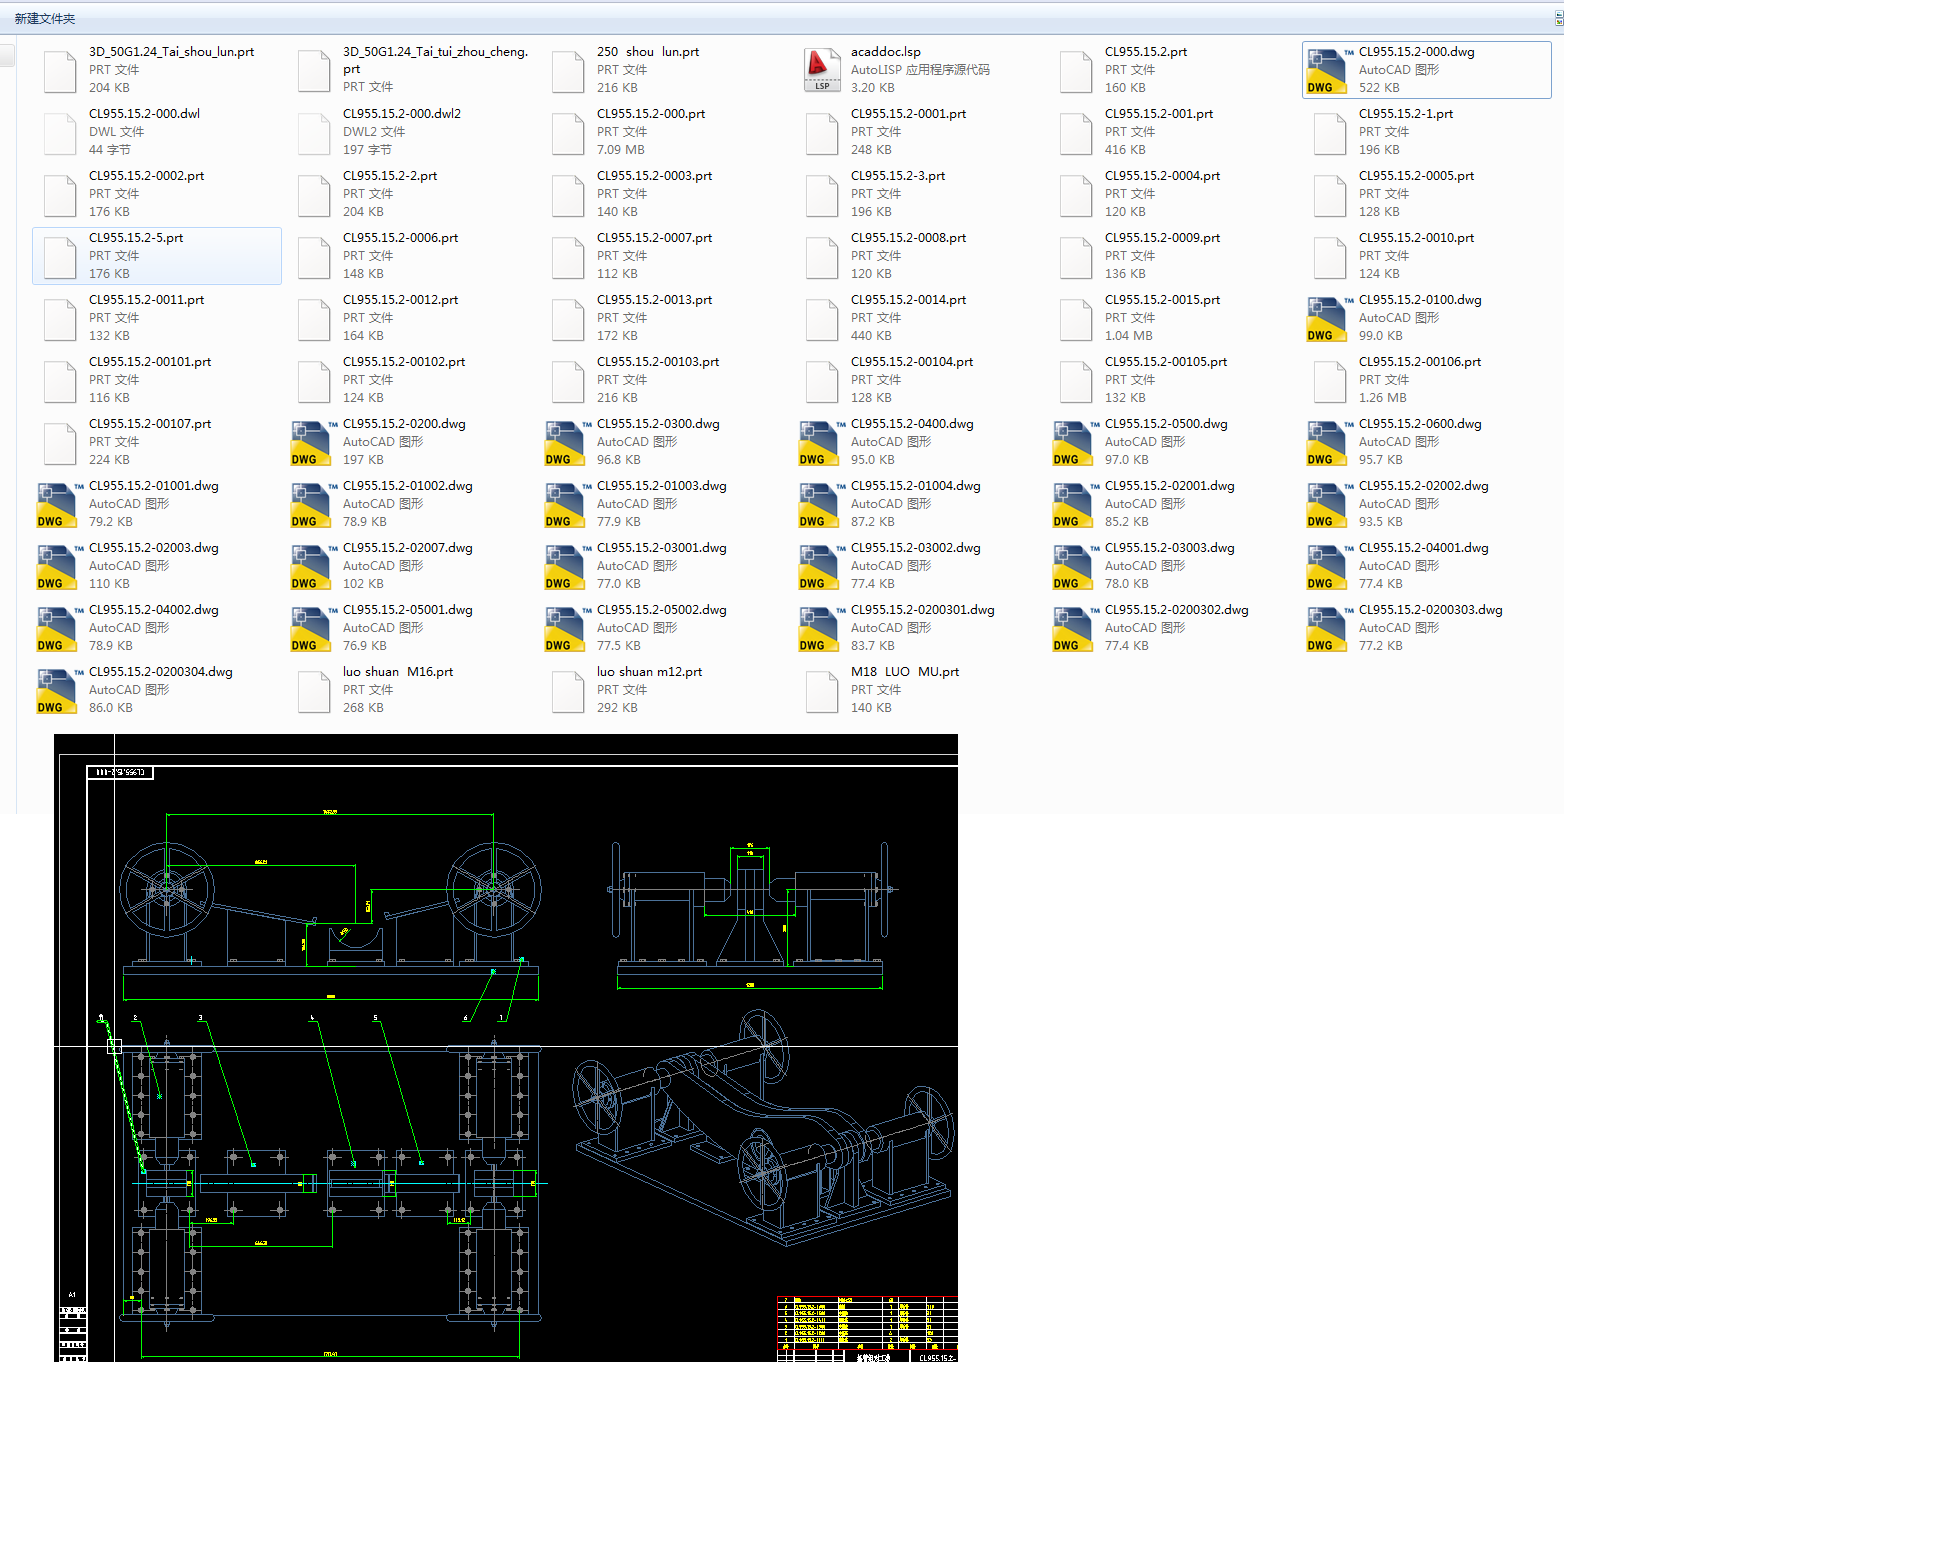Select CL955.15.2-0100.dwg drawing icon
Viewport: 1954px width, 1556px height.
pyautogui.click(x=1327, y=318)
